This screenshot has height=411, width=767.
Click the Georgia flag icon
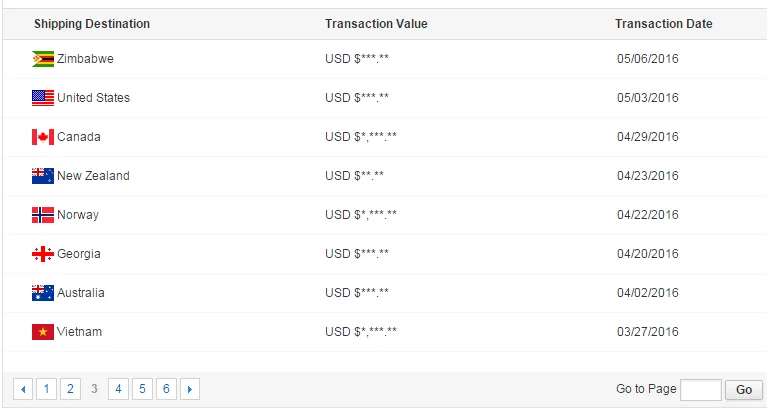point(43,254)
